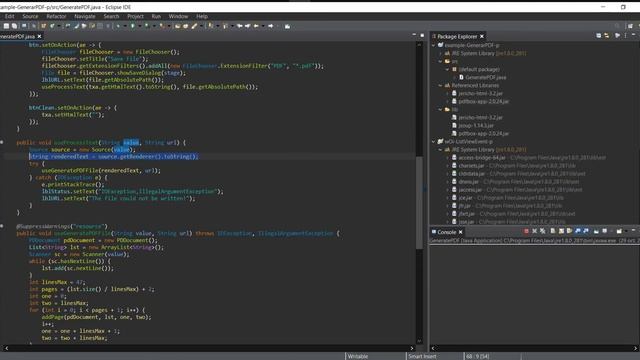Viewport: 640px width, 360px height.
Task: Minimize the Console view
Action: (633, 231)
